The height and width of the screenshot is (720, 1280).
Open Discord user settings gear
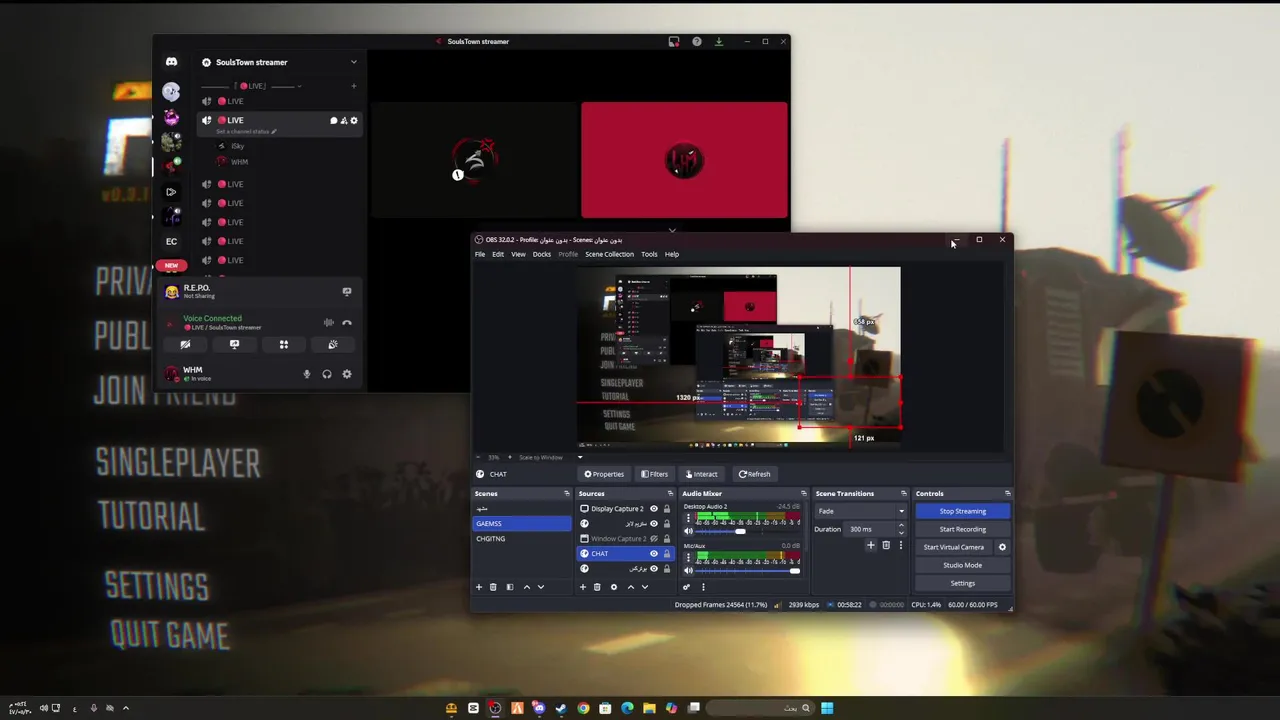pyautogui.click(x=347, y=374)
